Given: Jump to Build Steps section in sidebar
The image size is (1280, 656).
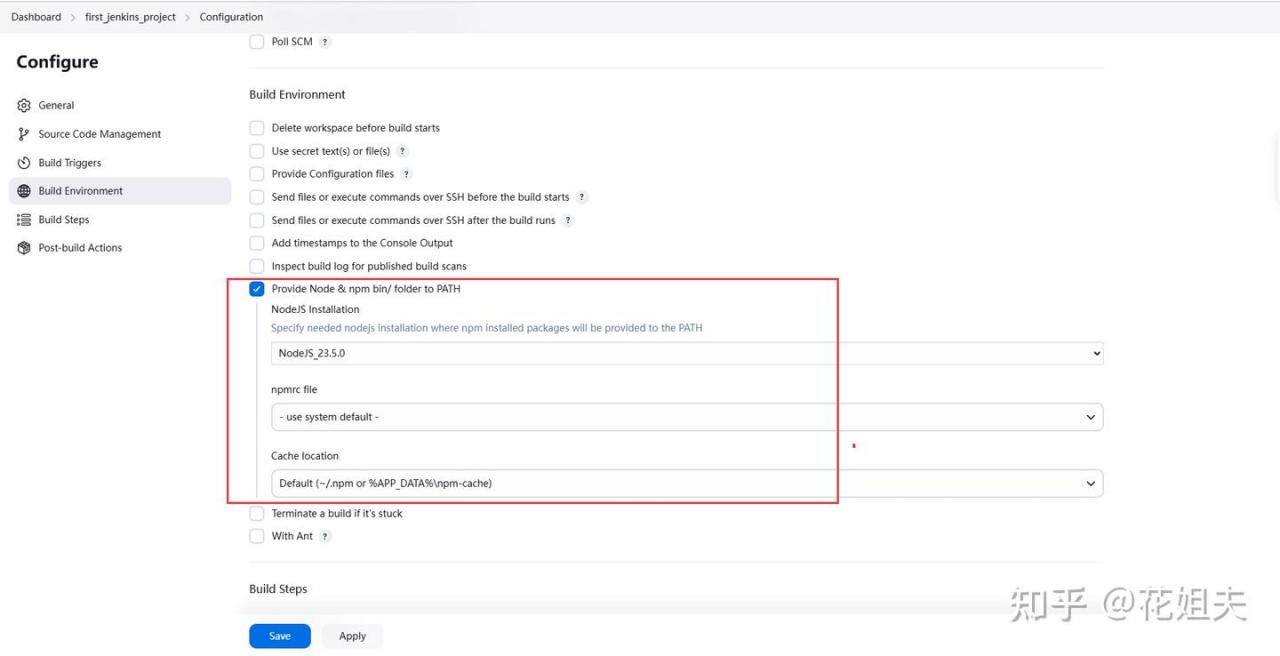Looking at the screenshot, I should (120, 220).
